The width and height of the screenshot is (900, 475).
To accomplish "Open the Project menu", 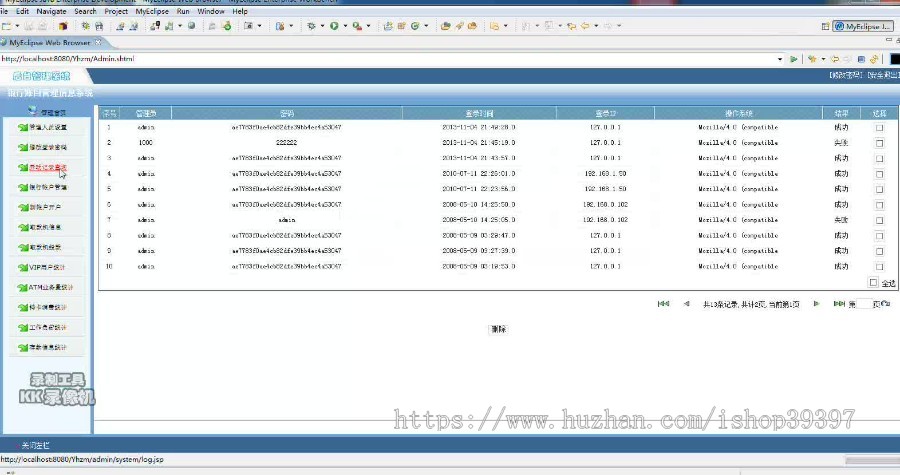I will click(x=116, y=11).
